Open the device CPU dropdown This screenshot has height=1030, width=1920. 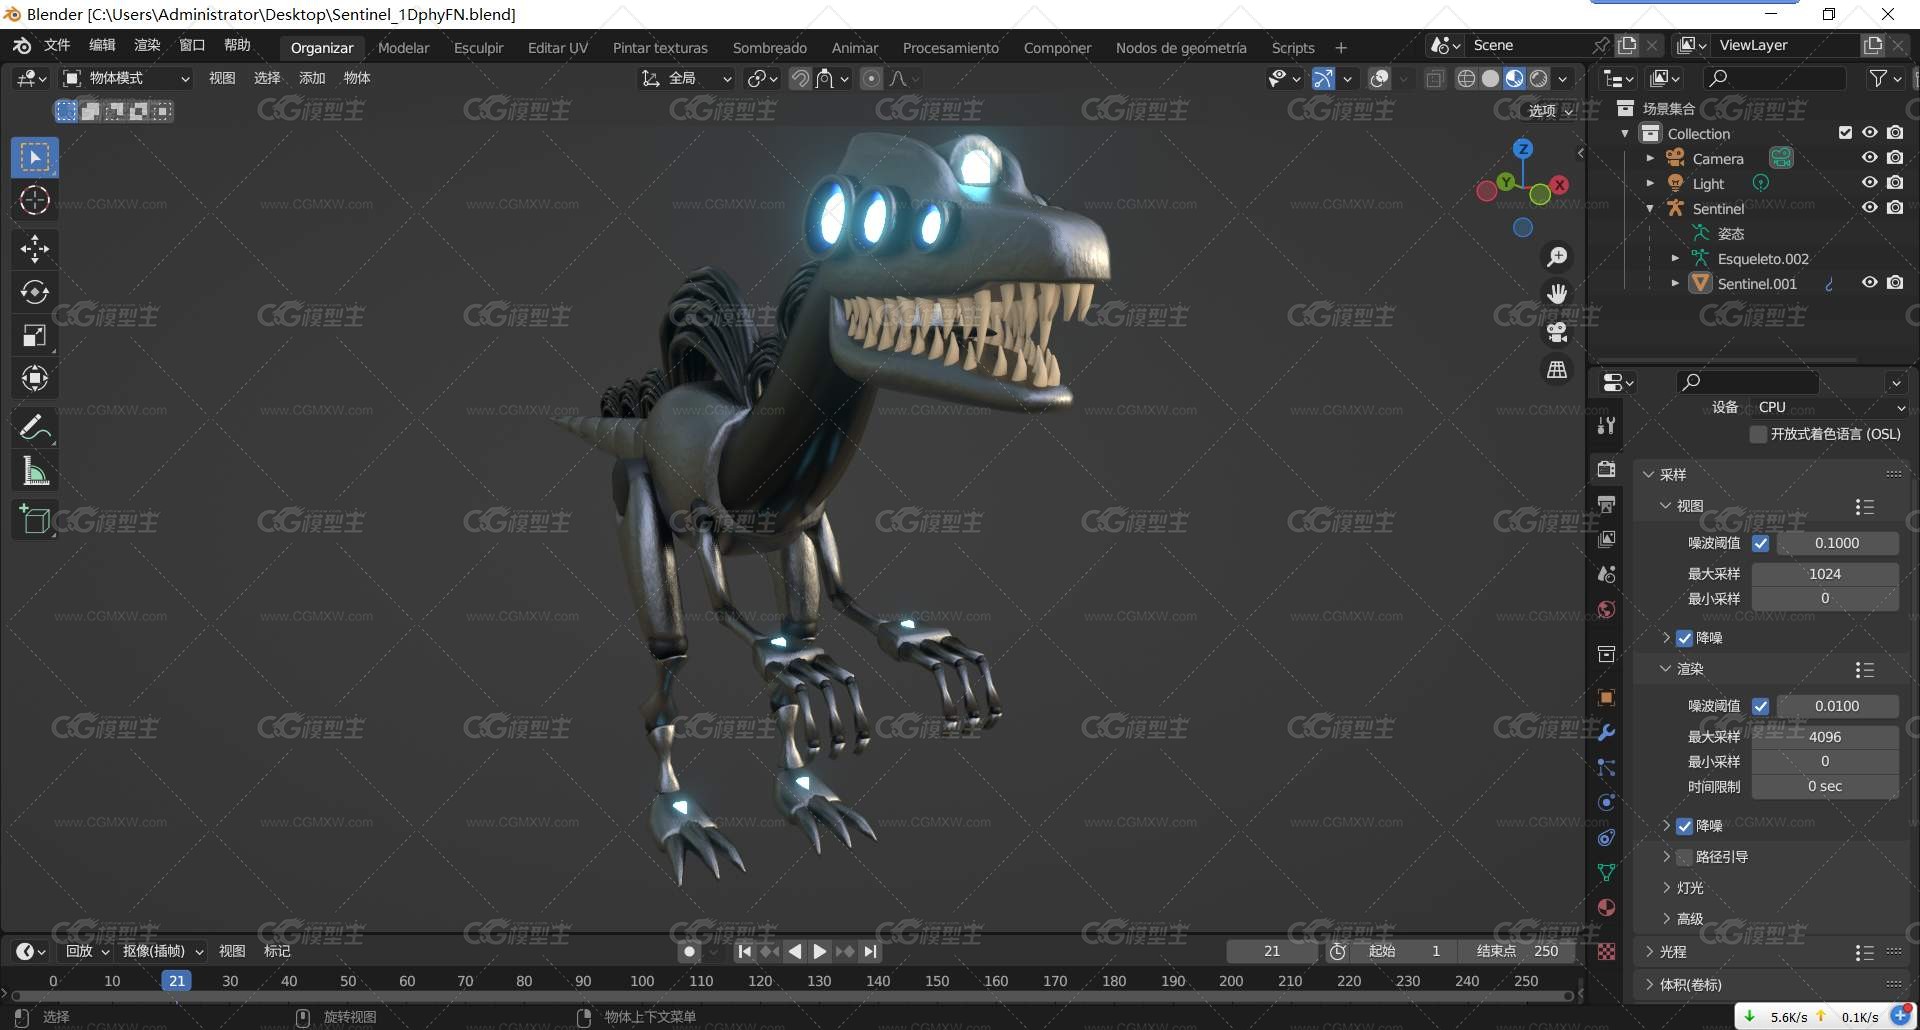coord(1829,407)
